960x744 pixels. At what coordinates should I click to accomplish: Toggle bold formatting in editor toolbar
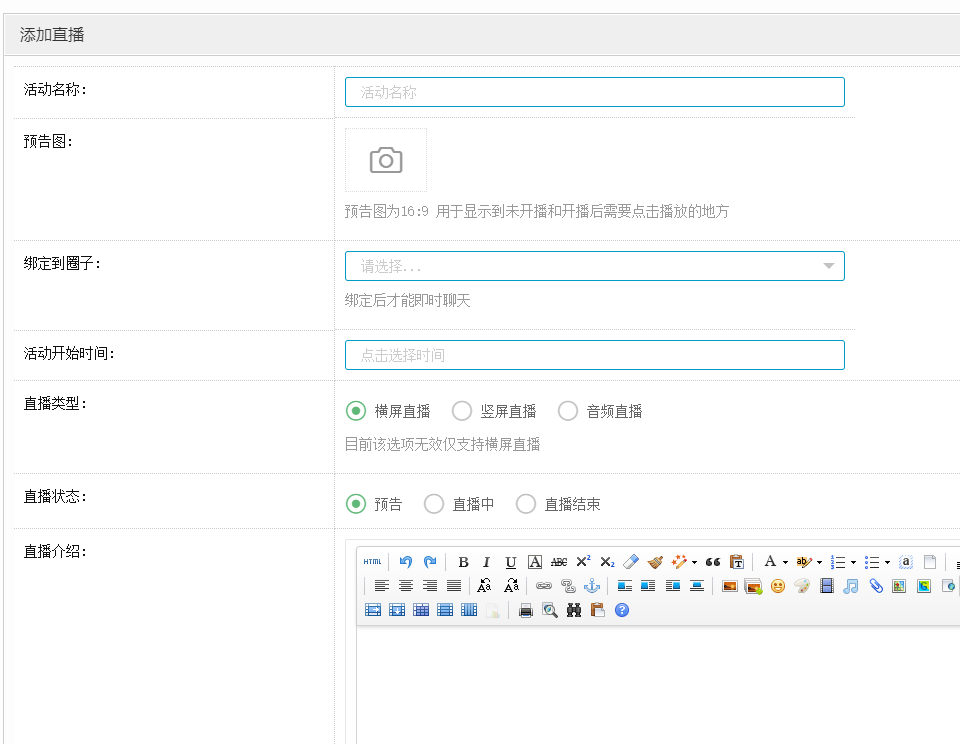pyautogui.click(x=463, y=562)
